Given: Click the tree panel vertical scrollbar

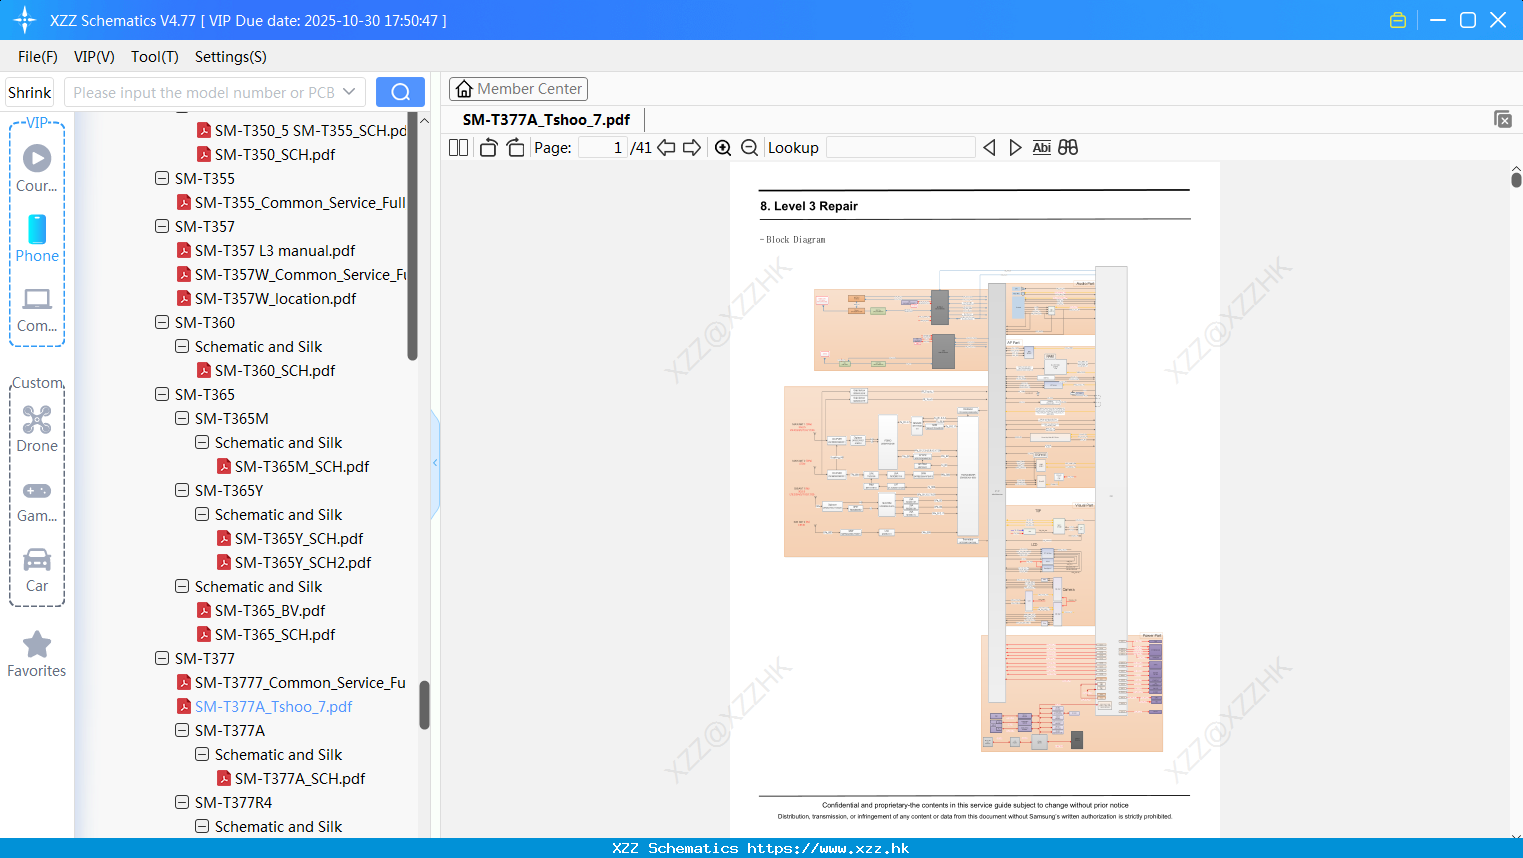Looking at the screenshot, I should tap(424, 706).
